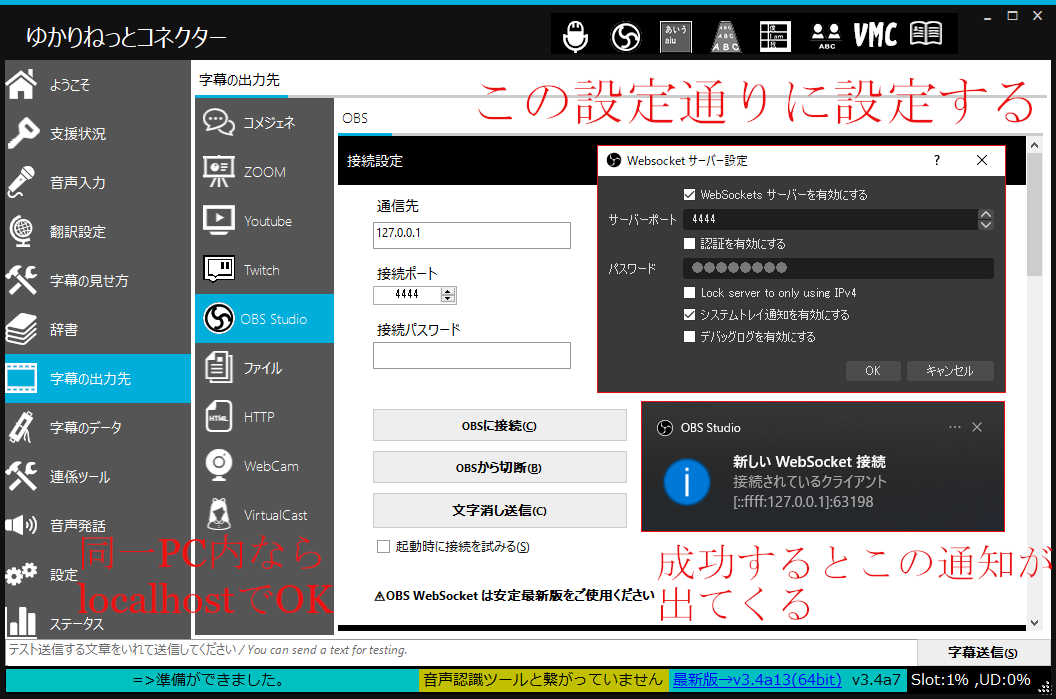1056x699 pixels.
Task: Open 設定 gear item in sidebar
Action: [98, 574]
